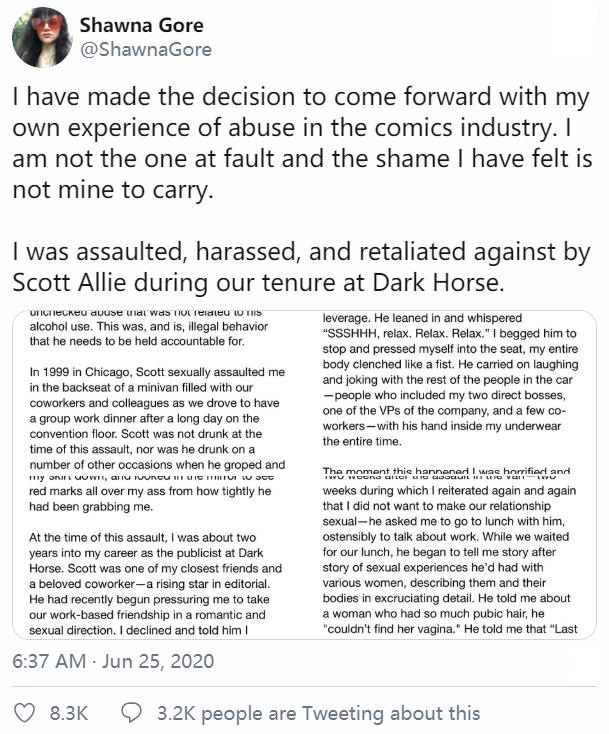Image resolution: width=609 pixels, height=734 pixels.
Task: Open attached image mentioning "red marks all over"
Action: click(158, 557)
